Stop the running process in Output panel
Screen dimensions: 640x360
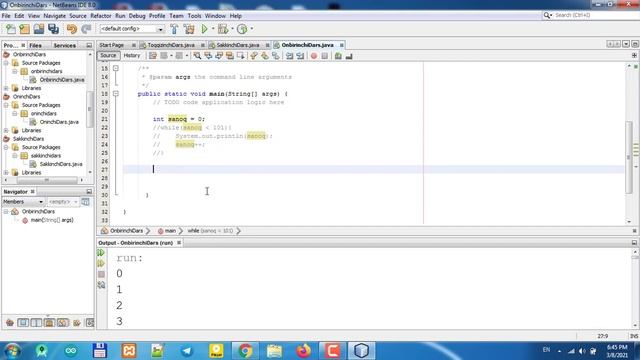[101, 274]
